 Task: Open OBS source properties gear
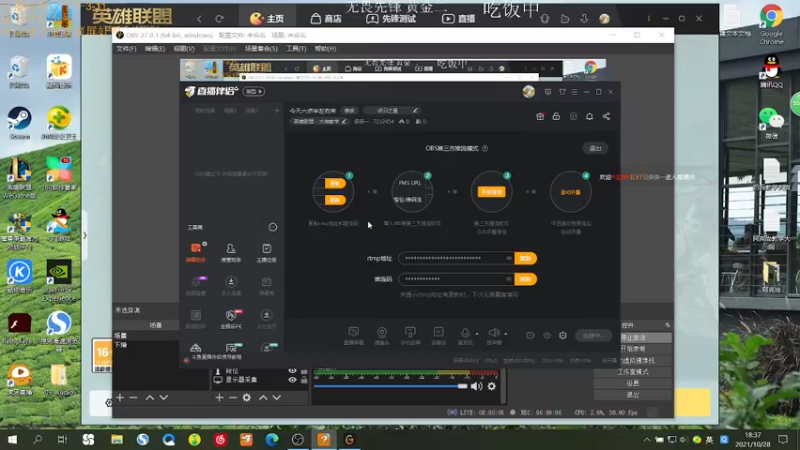click(246, 397)
